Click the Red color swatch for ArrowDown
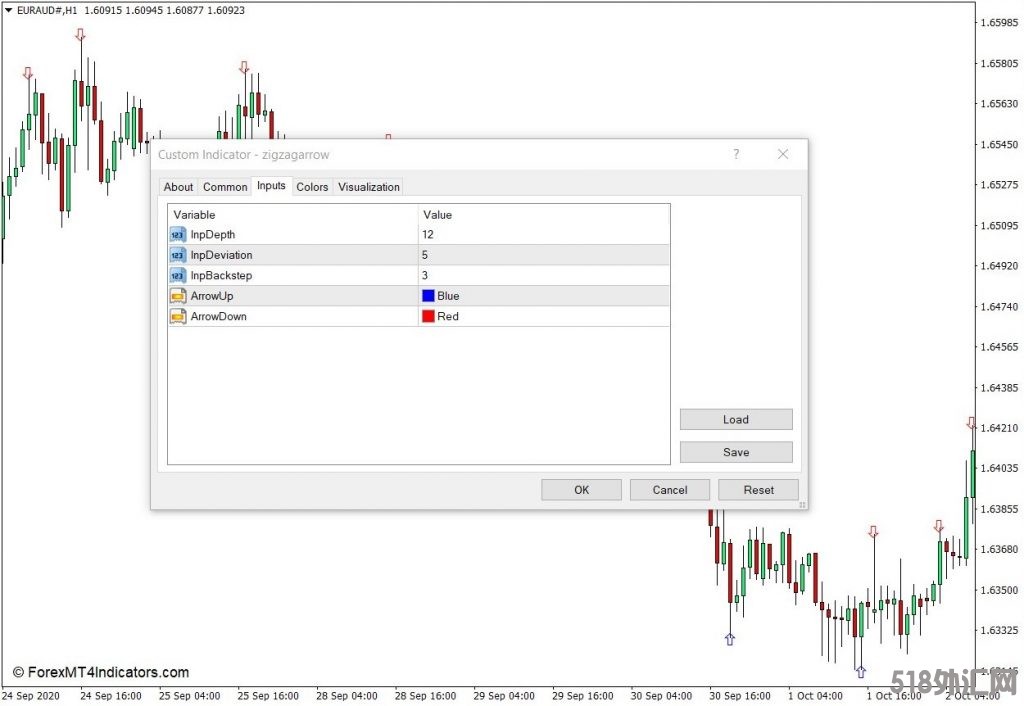The width and height of the screenshot is (1024, 706). 428,316
